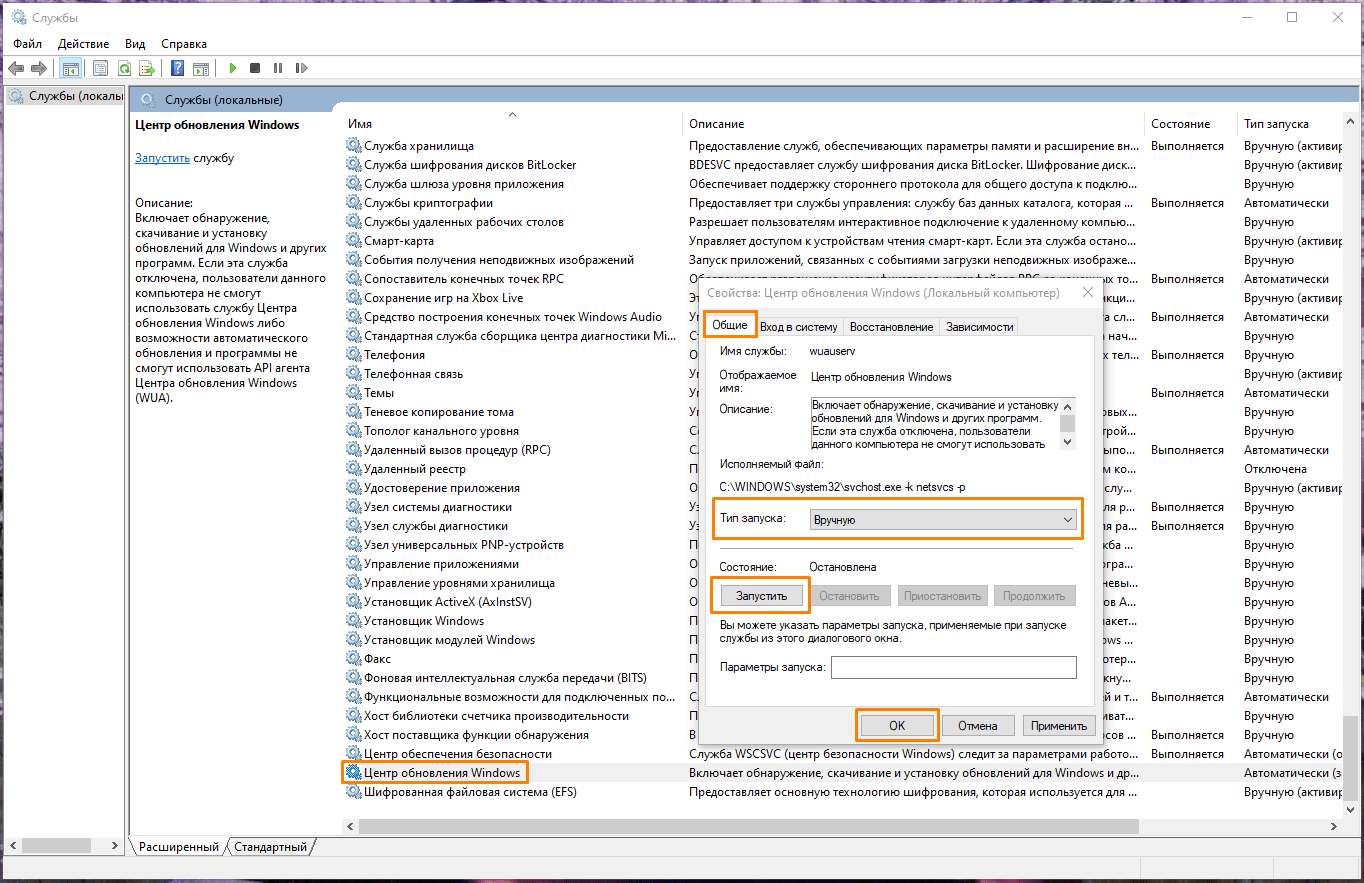Viewport: 1364px width, 883px height.
Task: Click the Restart service toolbar icon
Action: coord(302,68)
